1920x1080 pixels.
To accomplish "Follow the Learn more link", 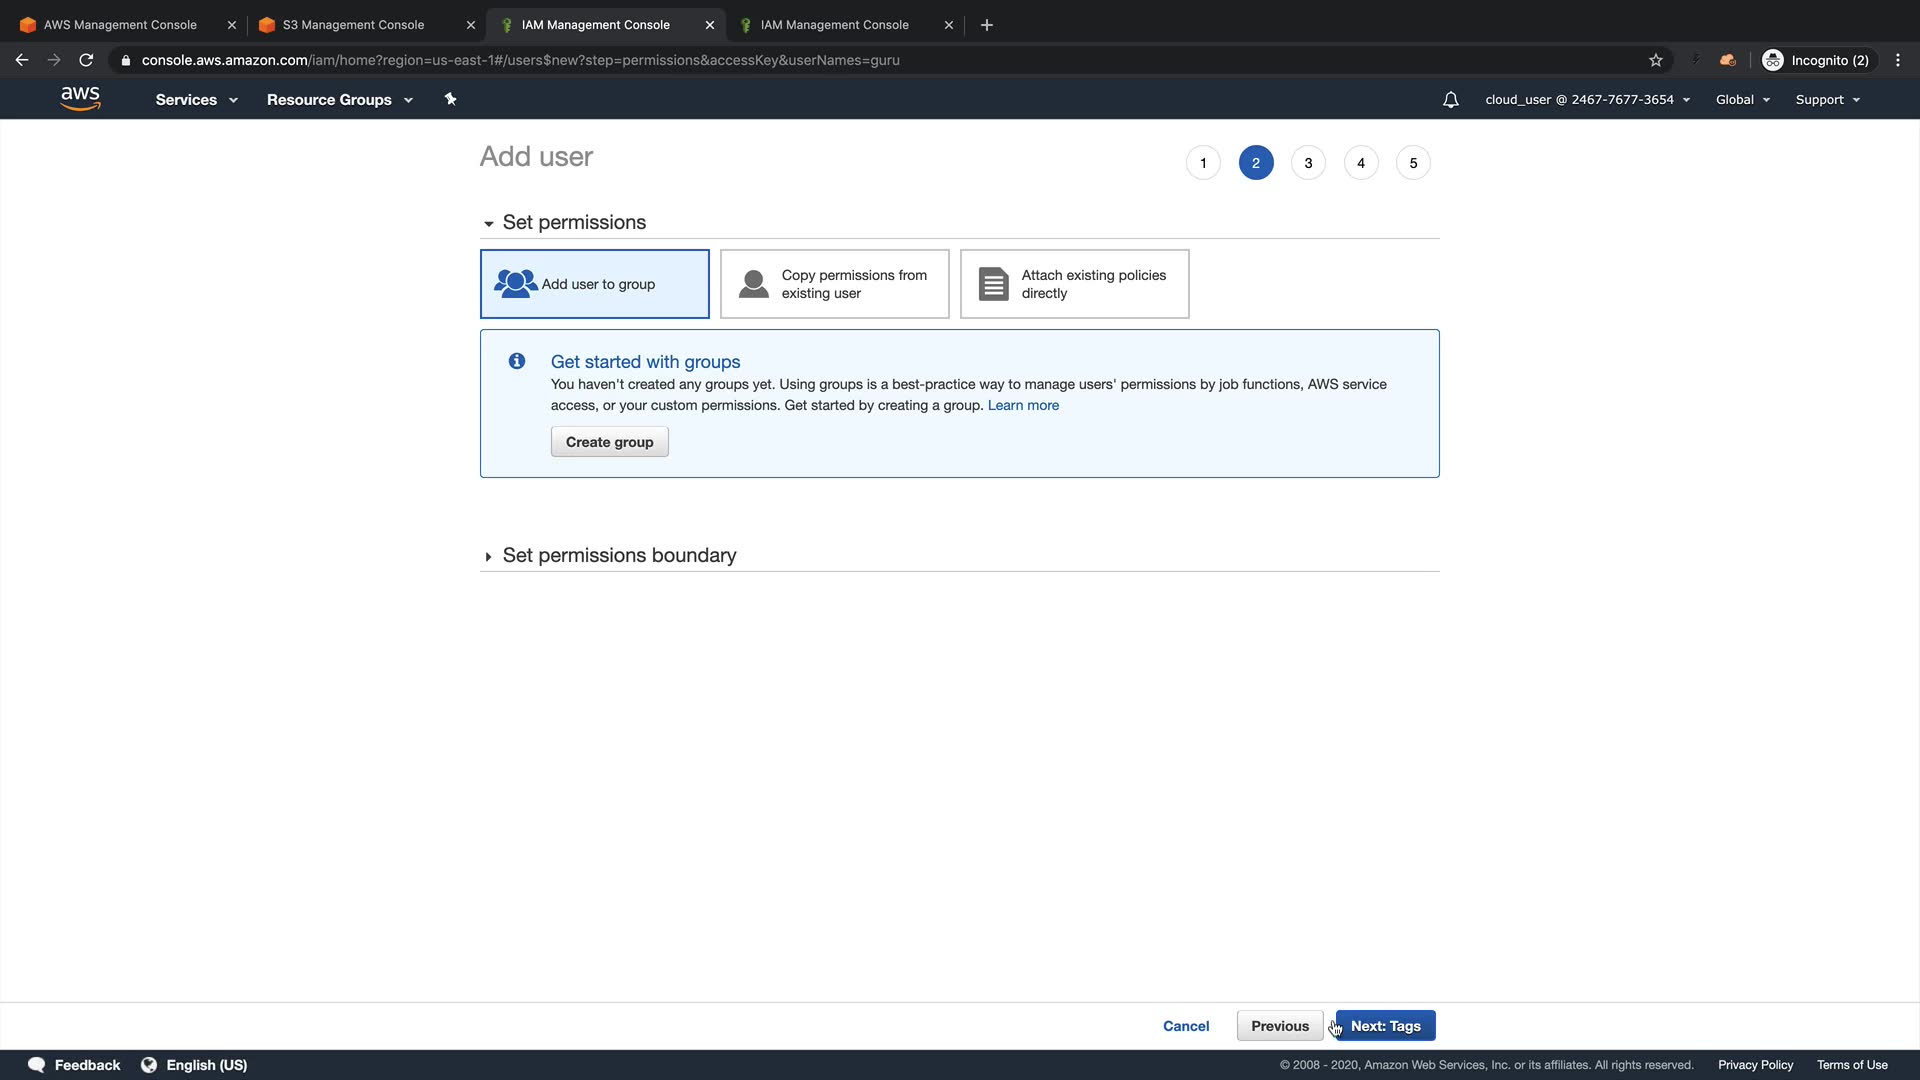I will (1023, 405).
